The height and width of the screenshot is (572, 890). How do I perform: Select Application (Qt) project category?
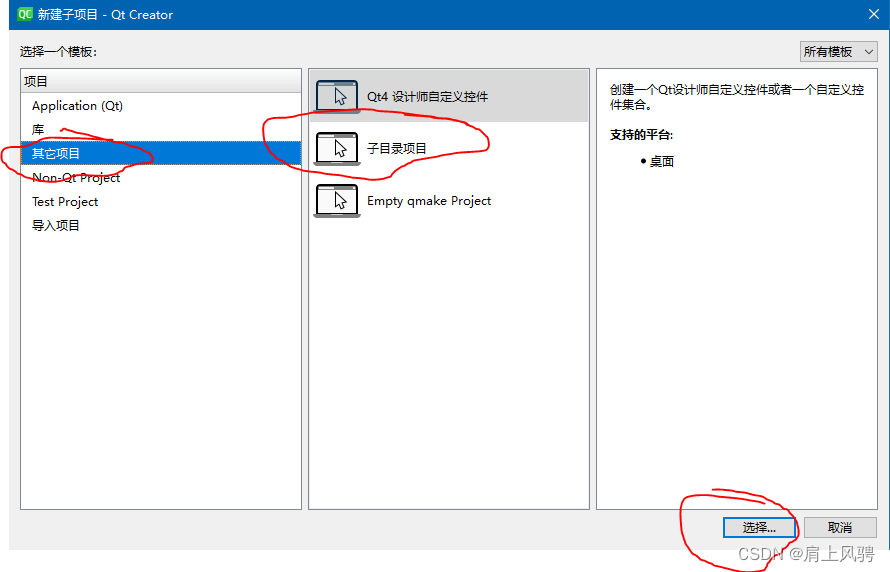click(x=161, y=106)
